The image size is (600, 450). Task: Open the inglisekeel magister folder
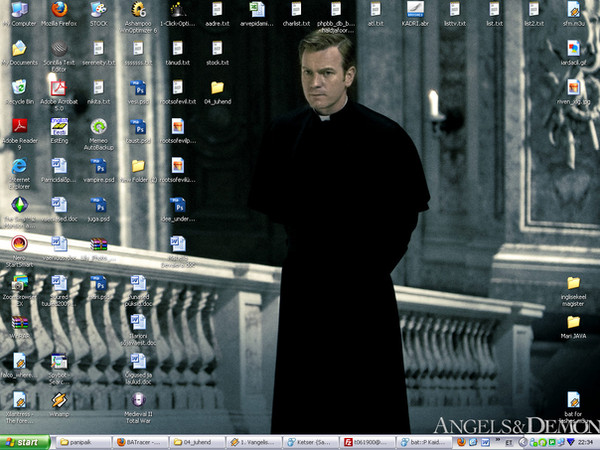pyautogui.click(x=573, y=284)
